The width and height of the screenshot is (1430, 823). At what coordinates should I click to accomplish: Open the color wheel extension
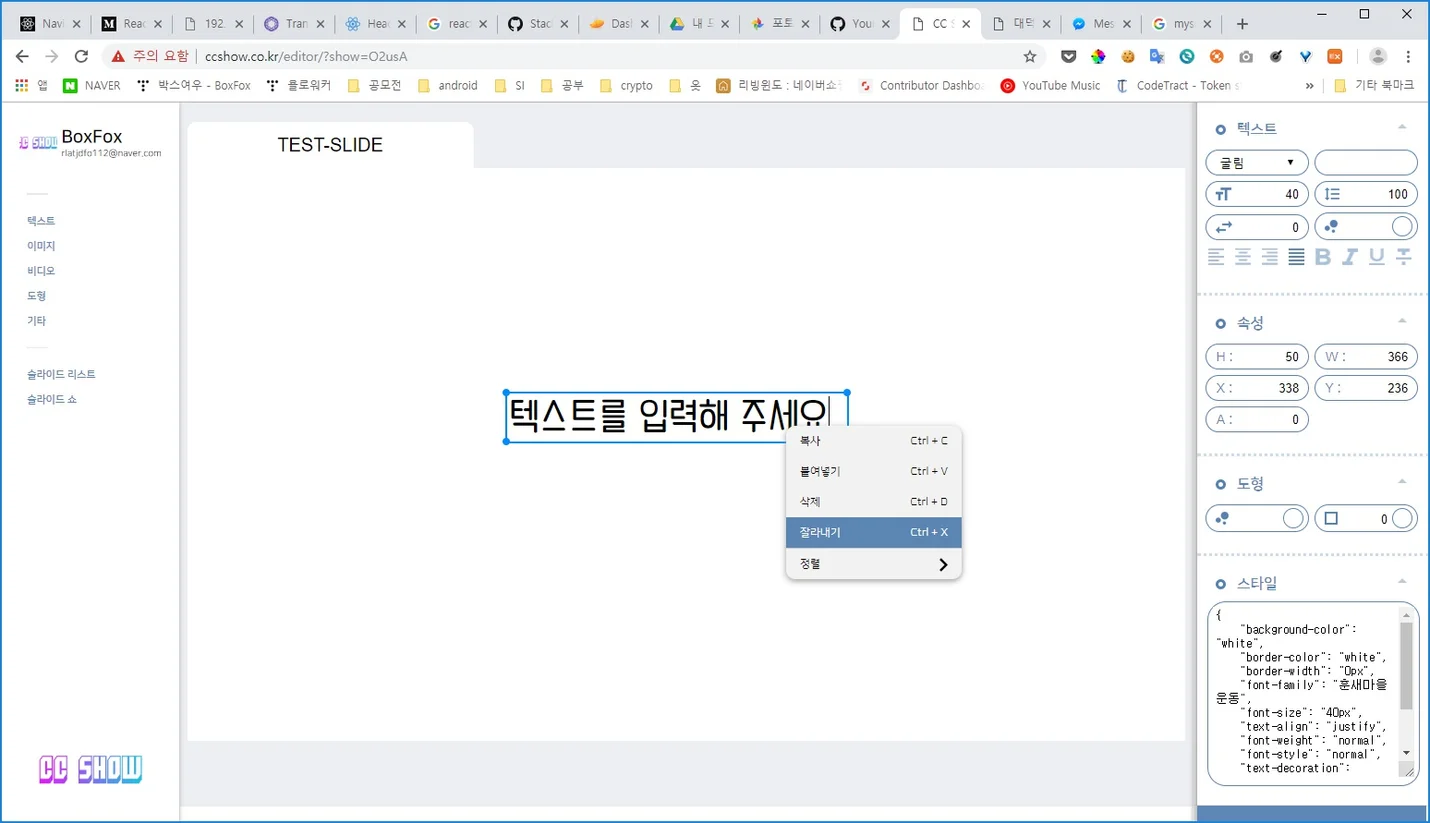point(1098,57)
